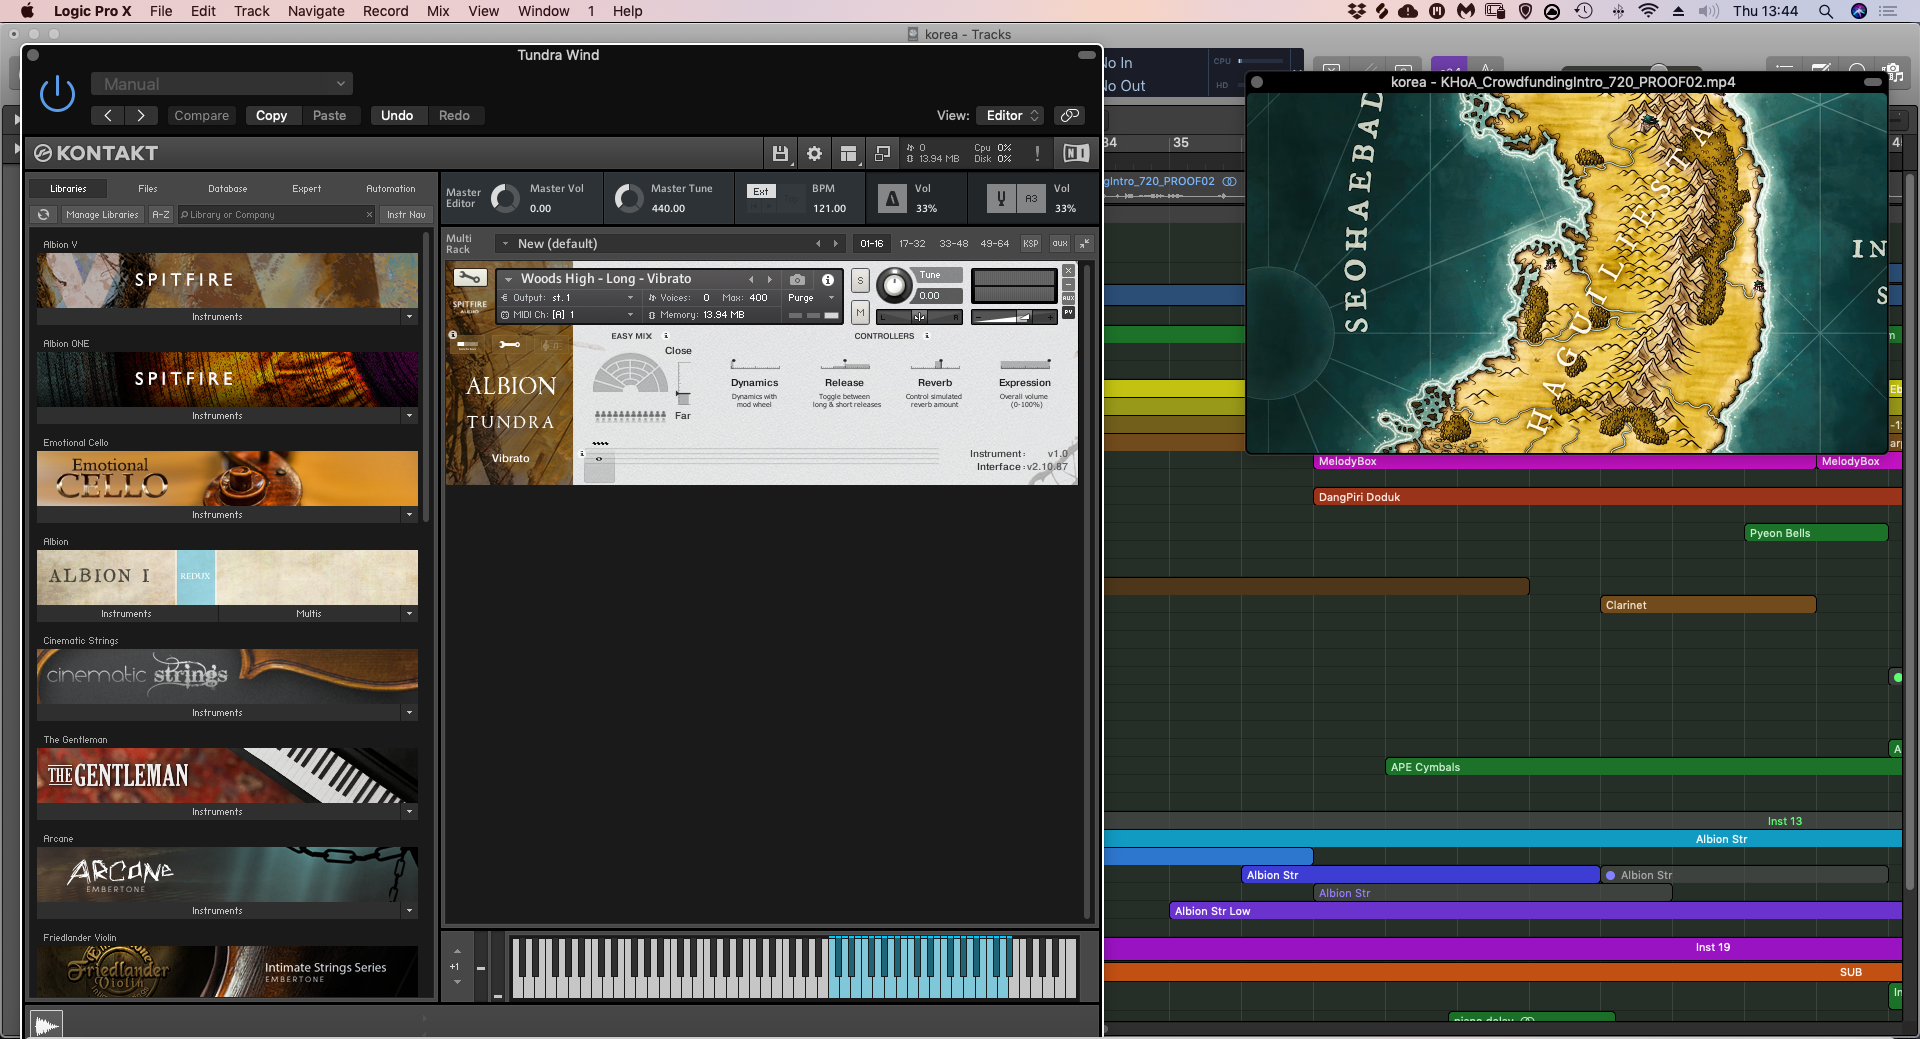The width and height of the screenshot is (1920, 1039).
Task: Click Easy Mix info icon
Action: coord(666,336)
